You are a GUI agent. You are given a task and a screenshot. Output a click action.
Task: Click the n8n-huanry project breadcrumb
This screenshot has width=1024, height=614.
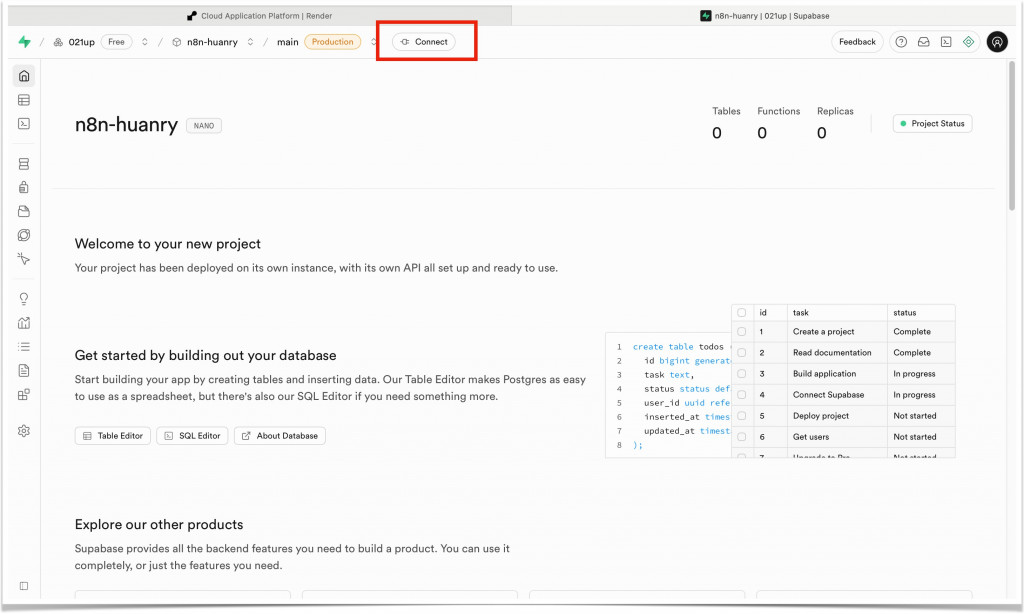(212, 42)
